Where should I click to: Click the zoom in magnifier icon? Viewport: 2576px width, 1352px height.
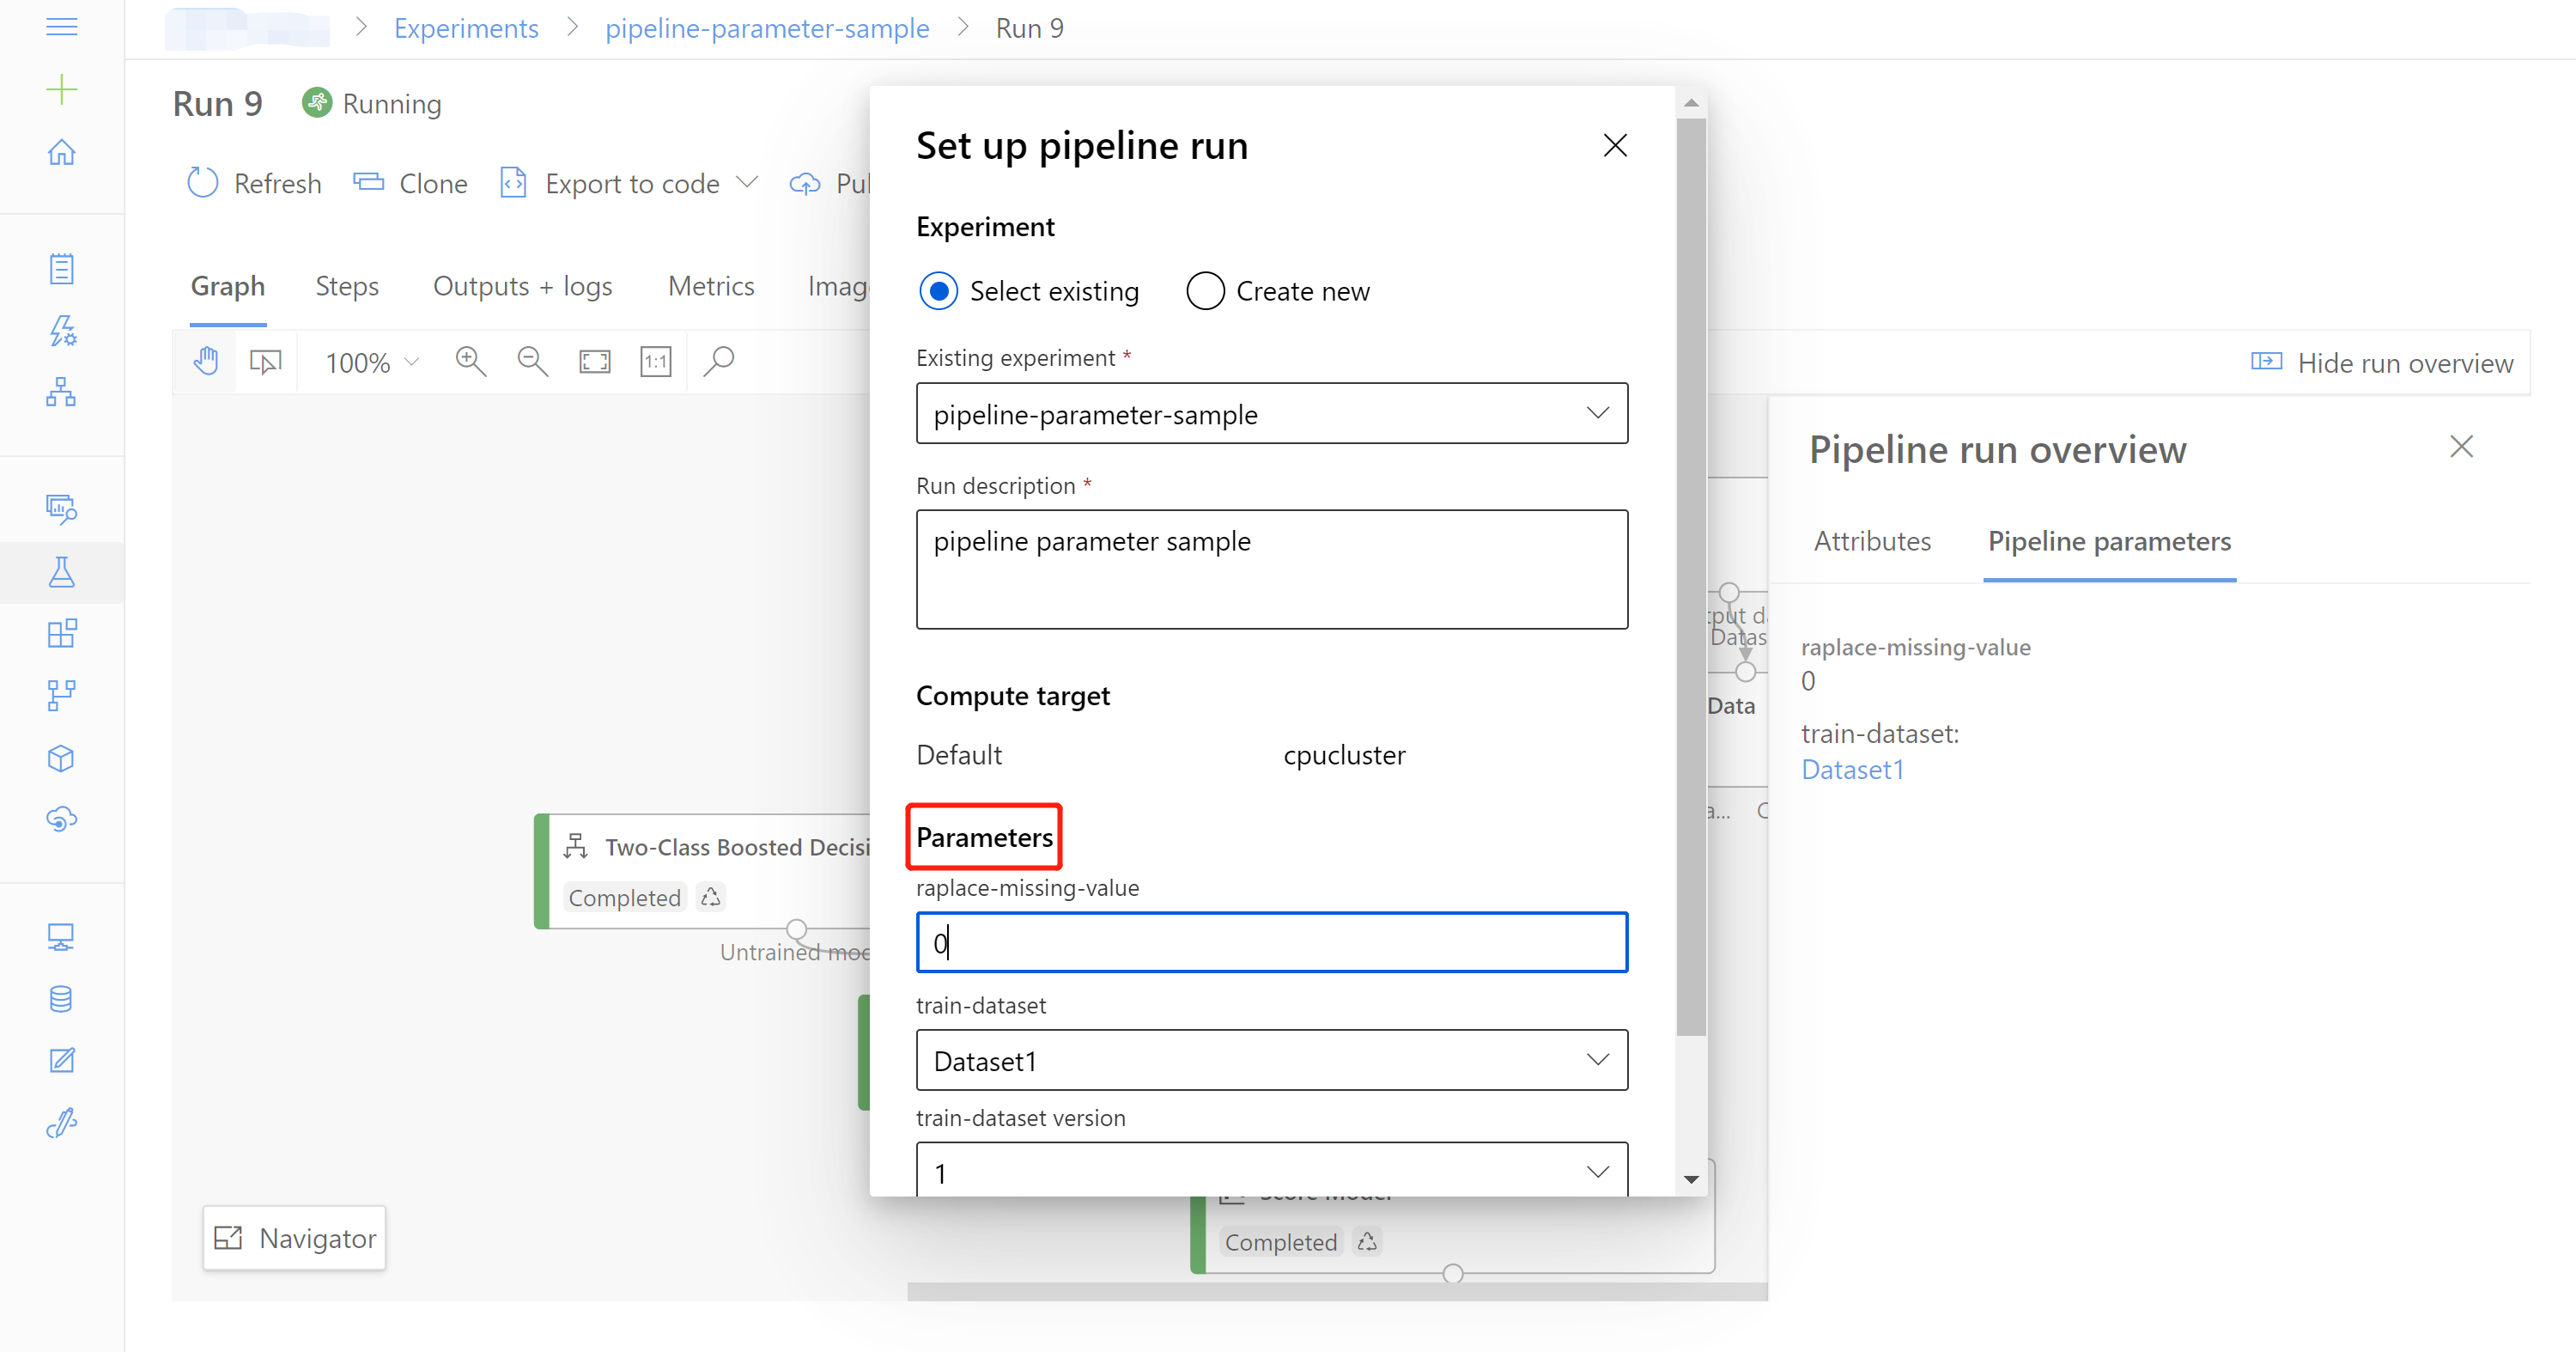472,360
